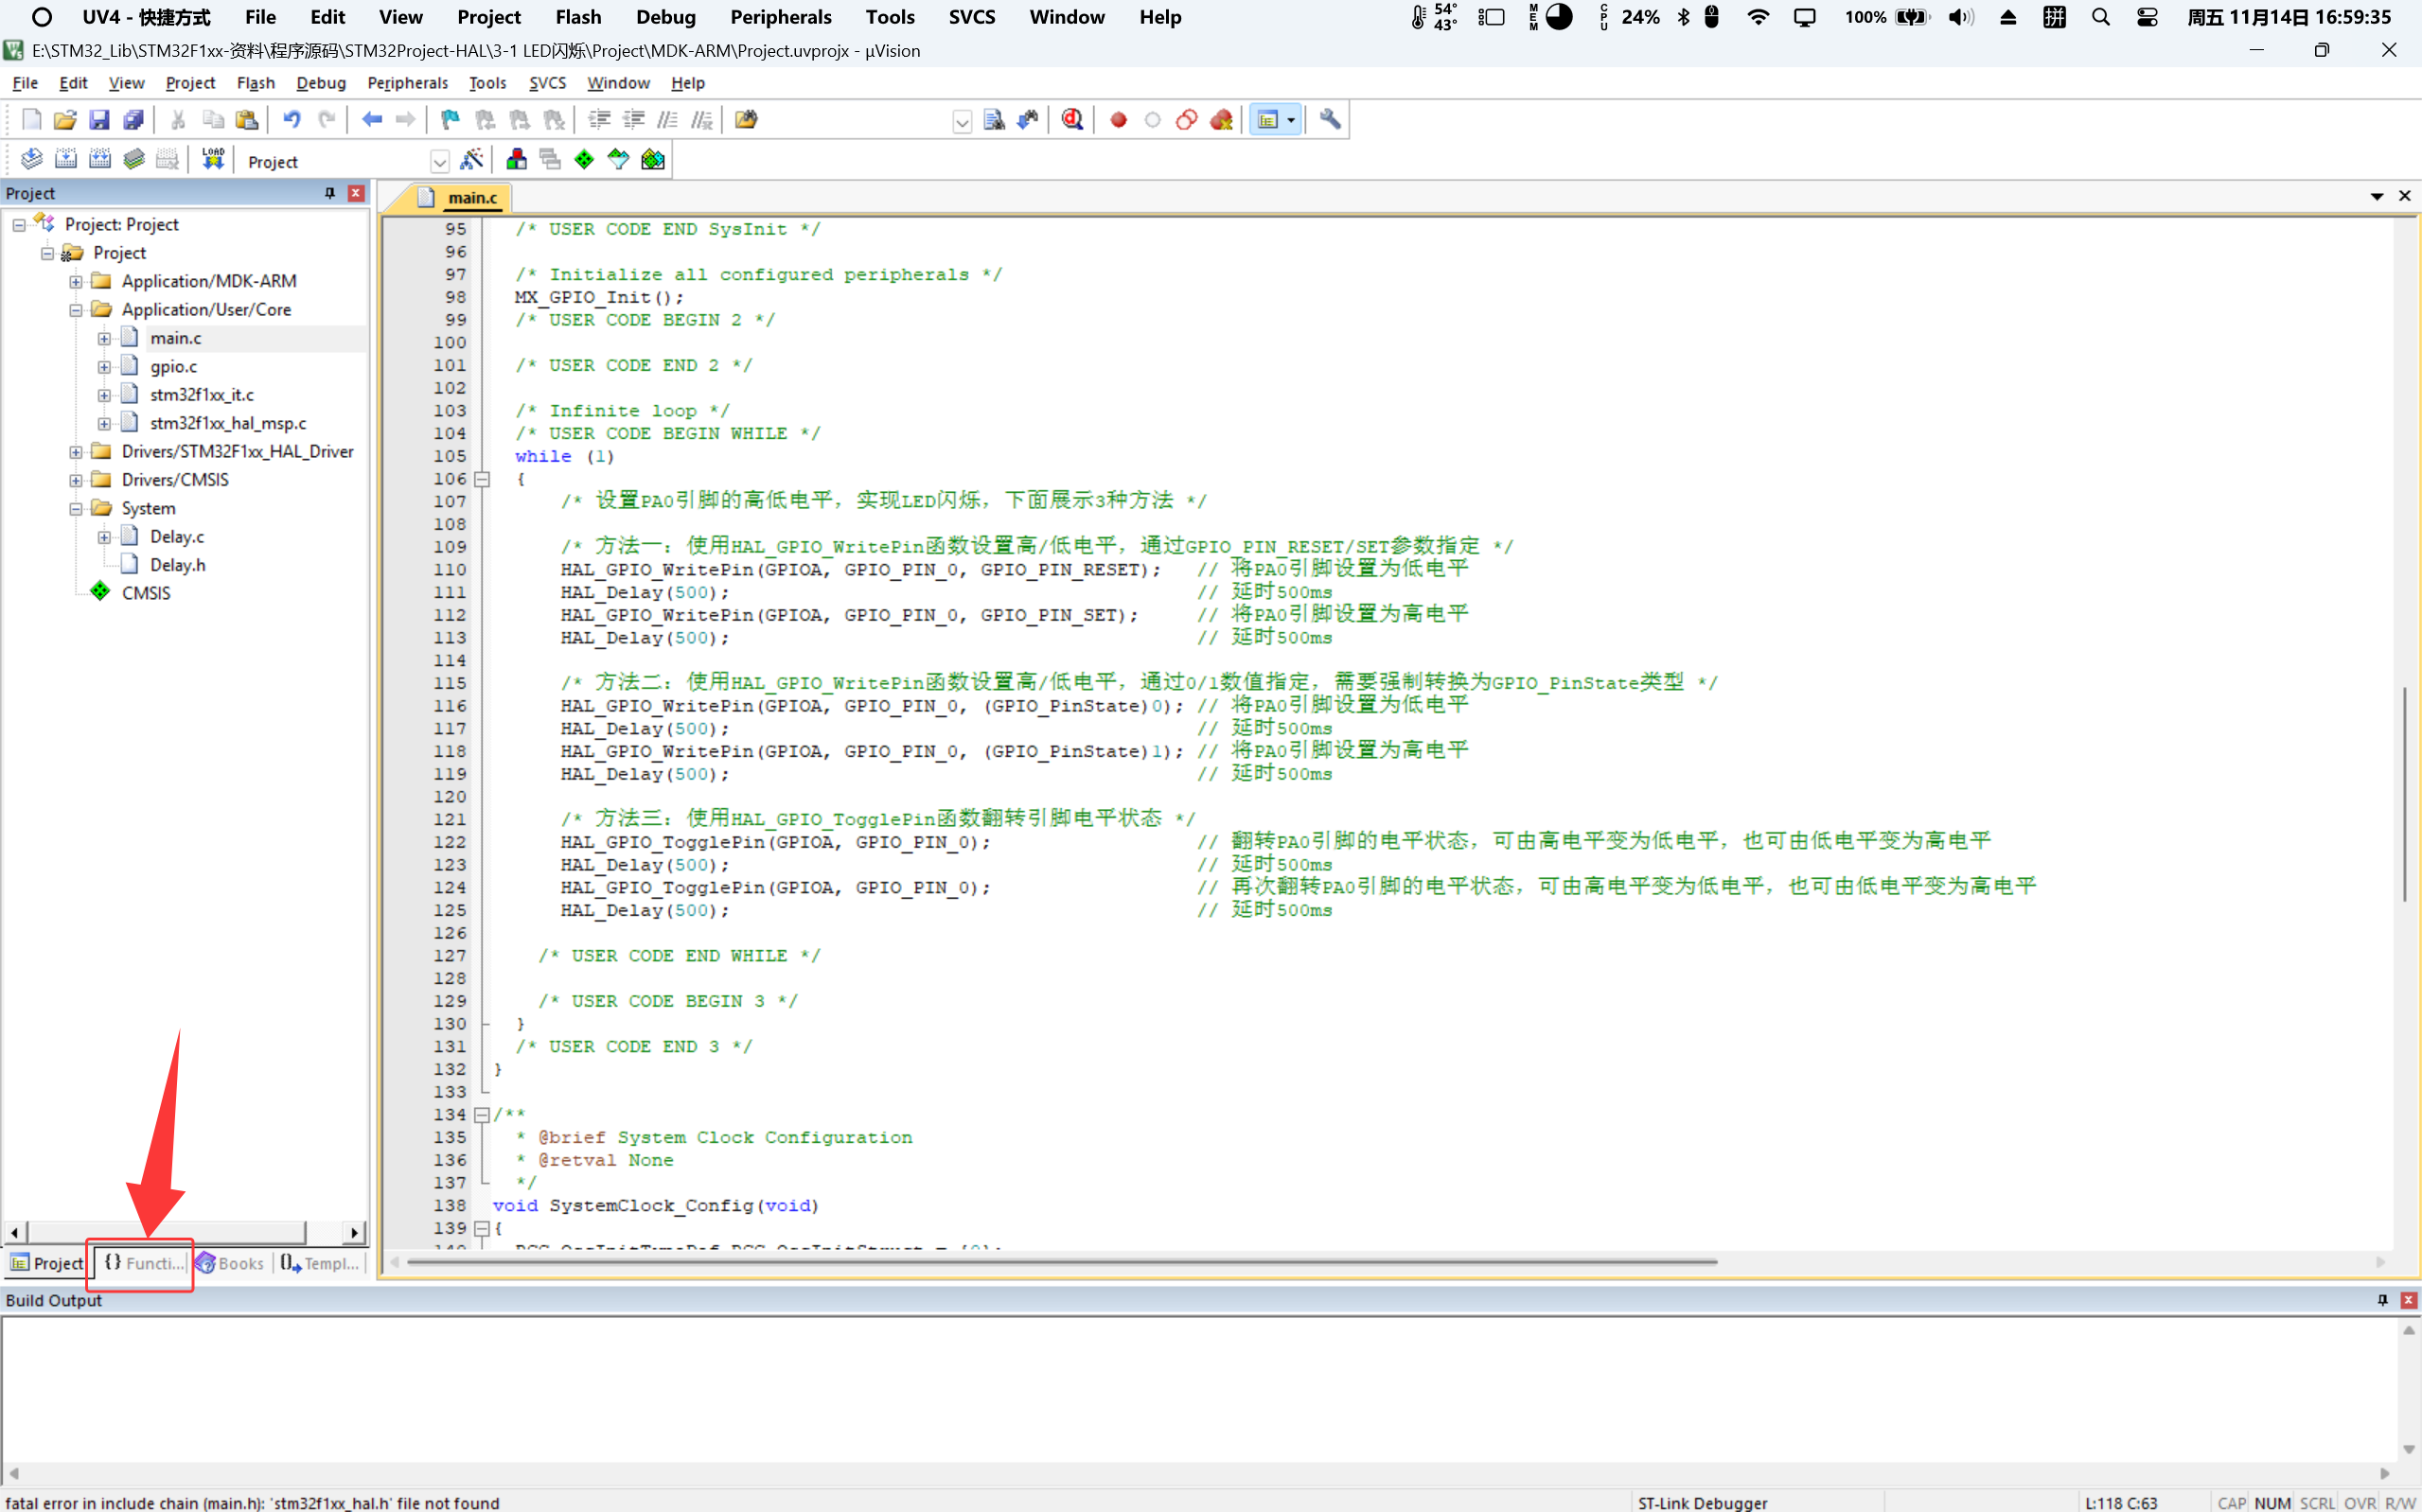
Task: Open gpio.c in project tree
Action: [173, 367]
